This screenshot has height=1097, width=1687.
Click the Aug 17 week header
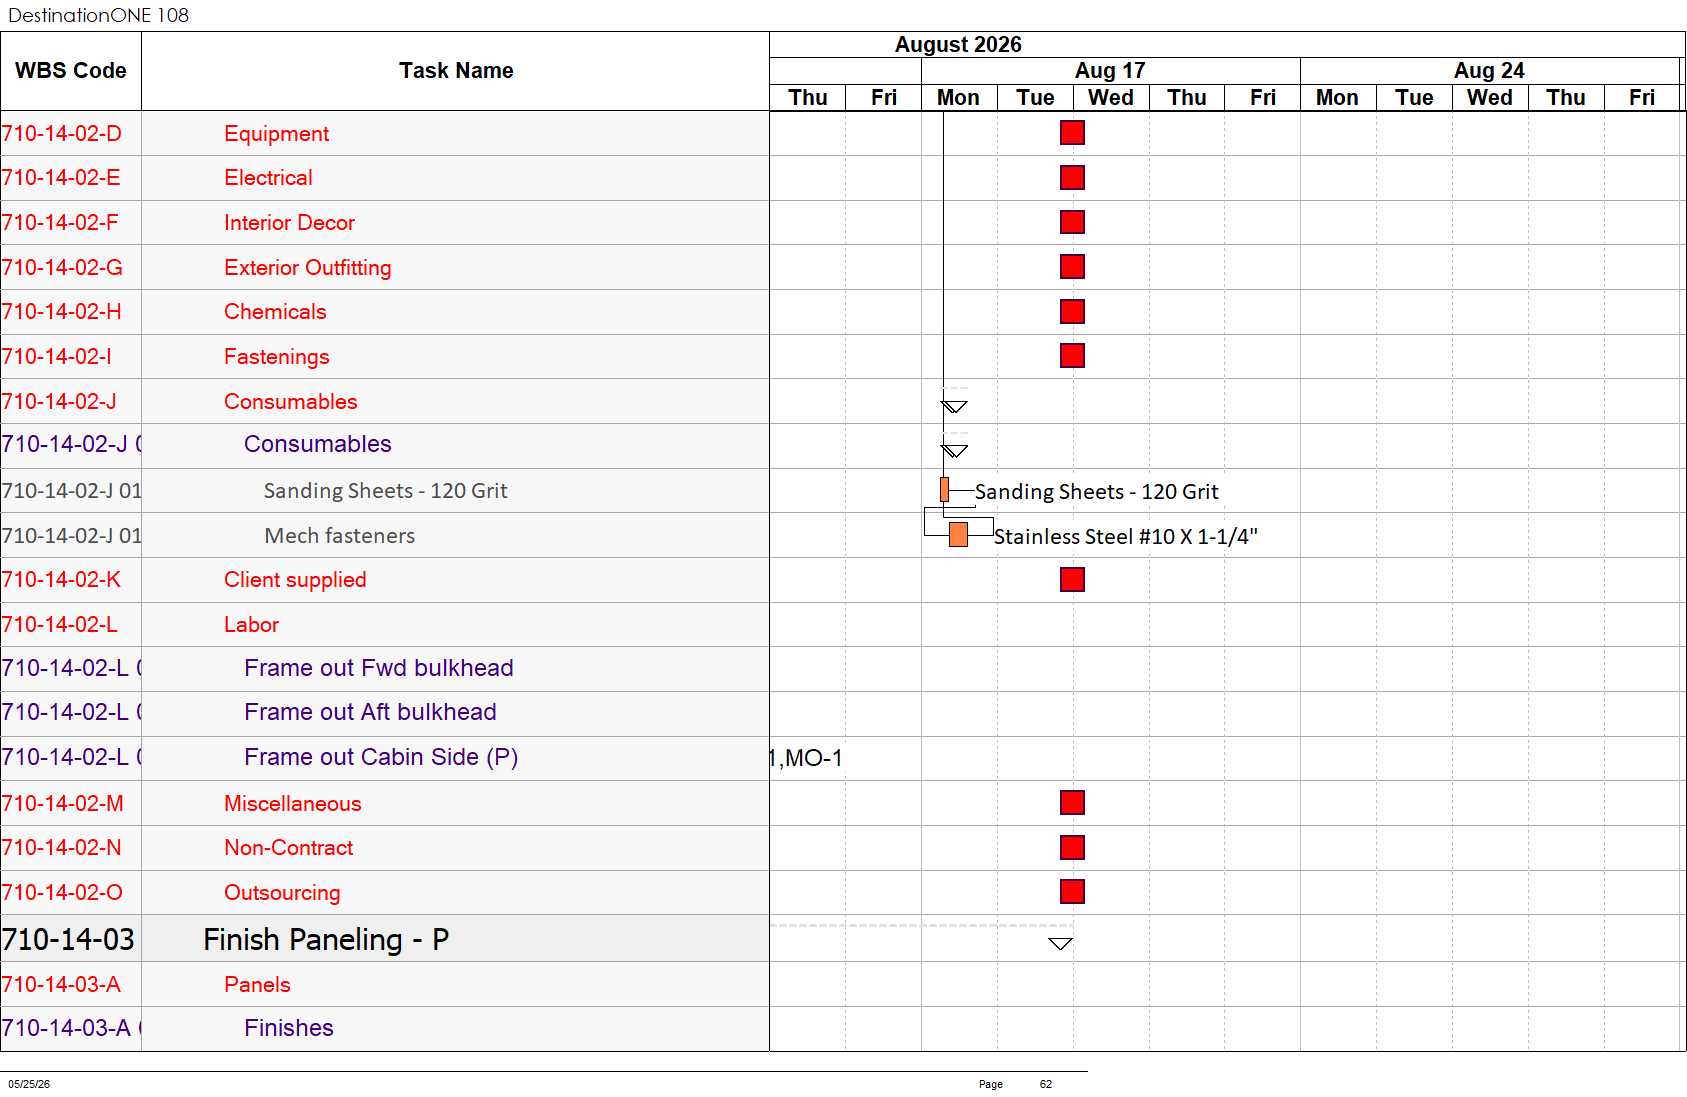(1110, 71)
